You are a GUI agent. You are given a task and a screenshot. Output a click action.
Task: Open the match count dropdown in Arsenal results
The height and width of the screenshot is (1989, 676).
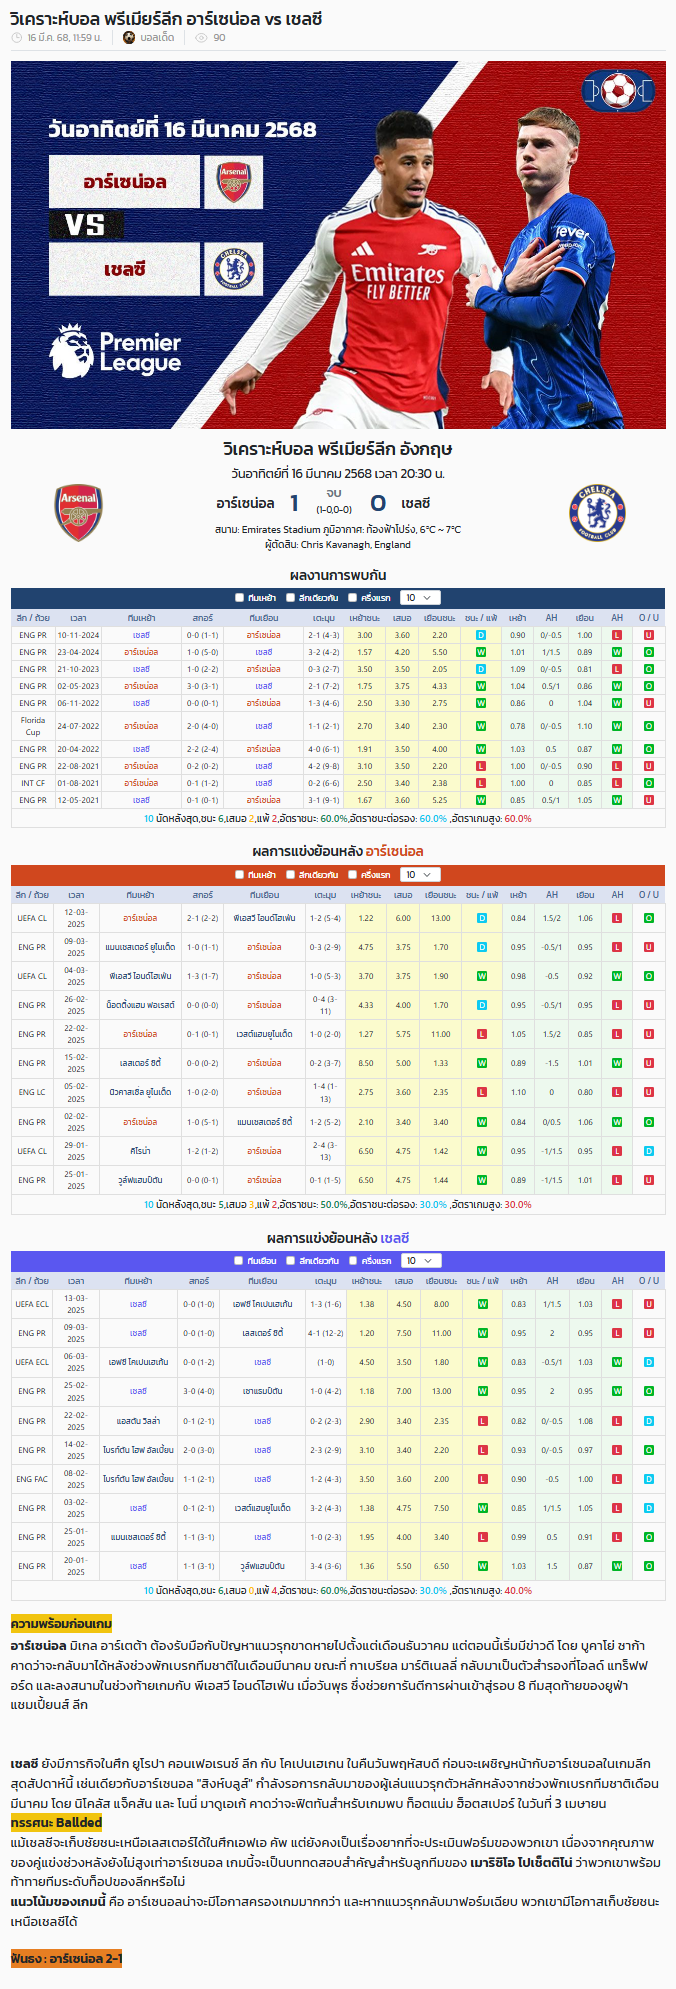pyautogui.click(x=420, y=875)
